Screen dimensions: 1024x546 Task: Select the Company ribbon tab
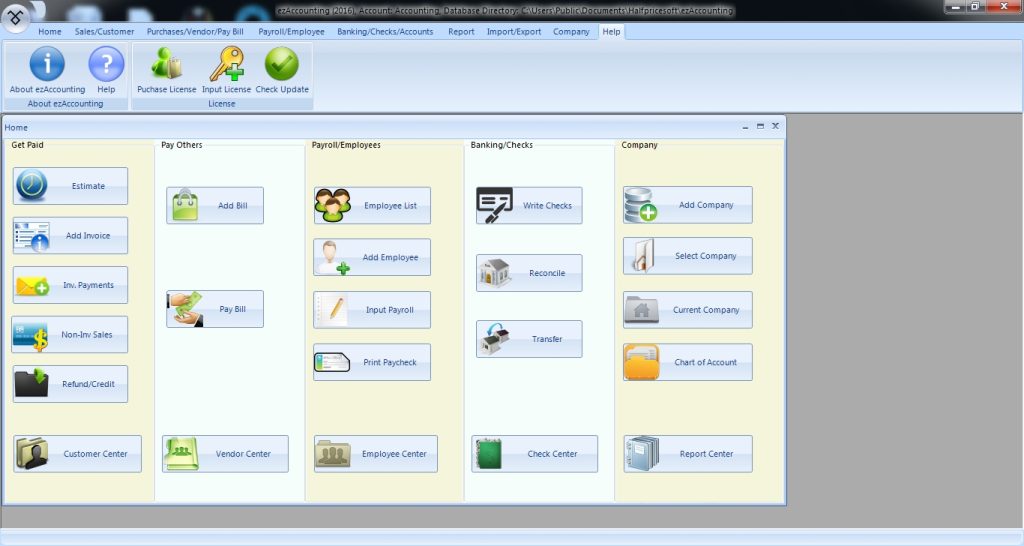click(571, 31)
